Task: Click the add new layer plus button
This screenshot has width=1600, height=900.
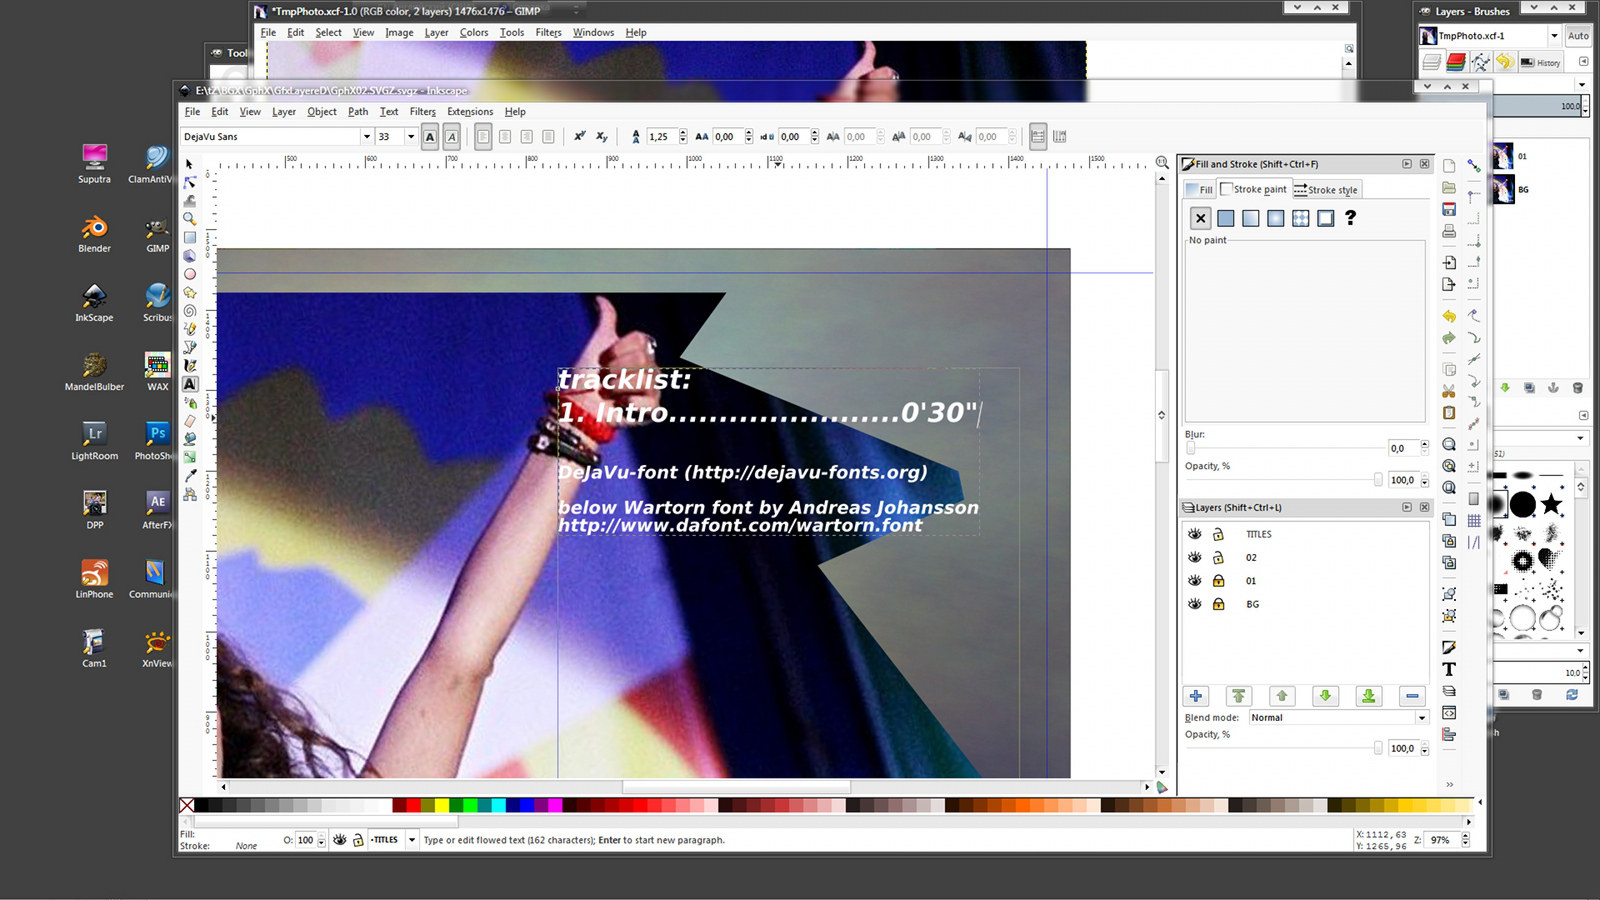Action: tap(1196, 695)
